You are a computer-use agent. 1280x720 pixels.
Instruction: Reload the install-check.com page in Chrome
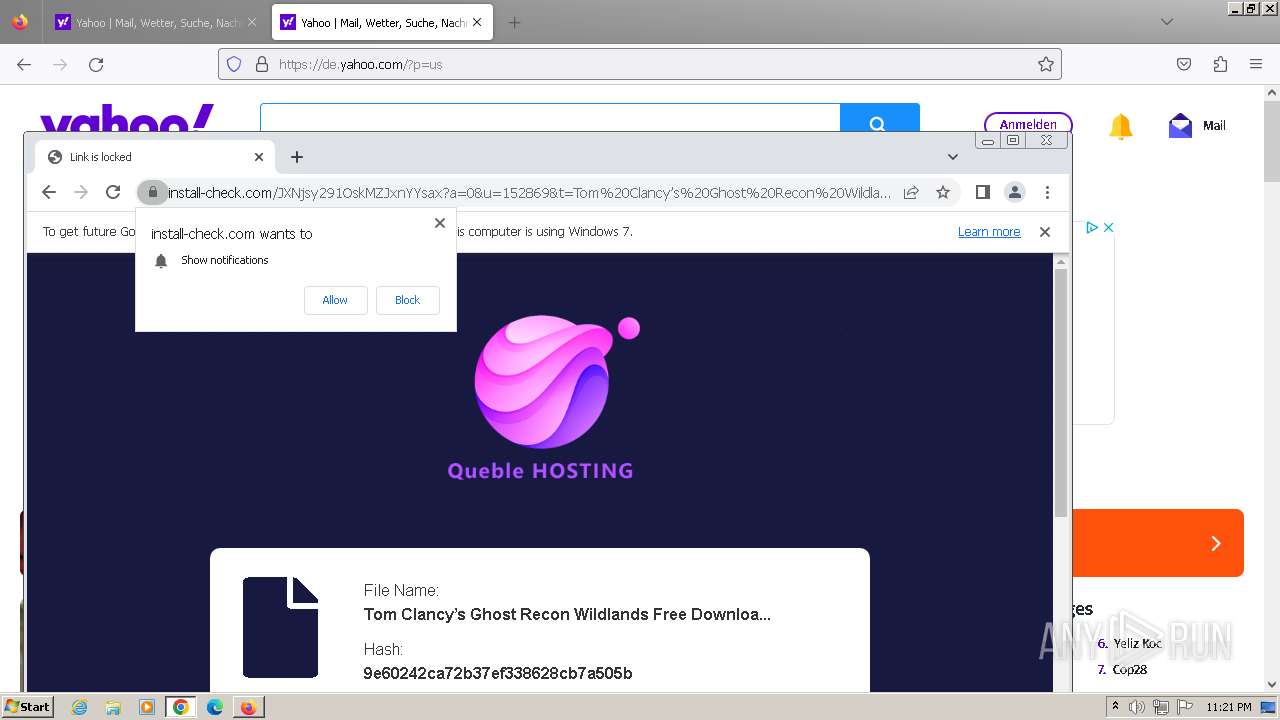click(x=113, y=192)
